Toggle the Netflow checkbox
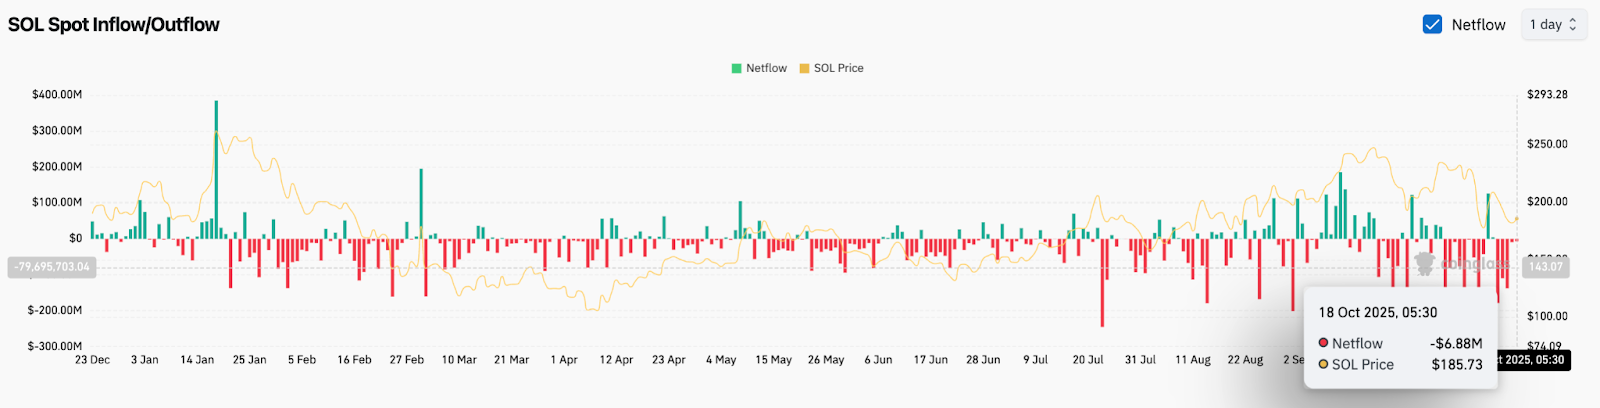 1432,25
